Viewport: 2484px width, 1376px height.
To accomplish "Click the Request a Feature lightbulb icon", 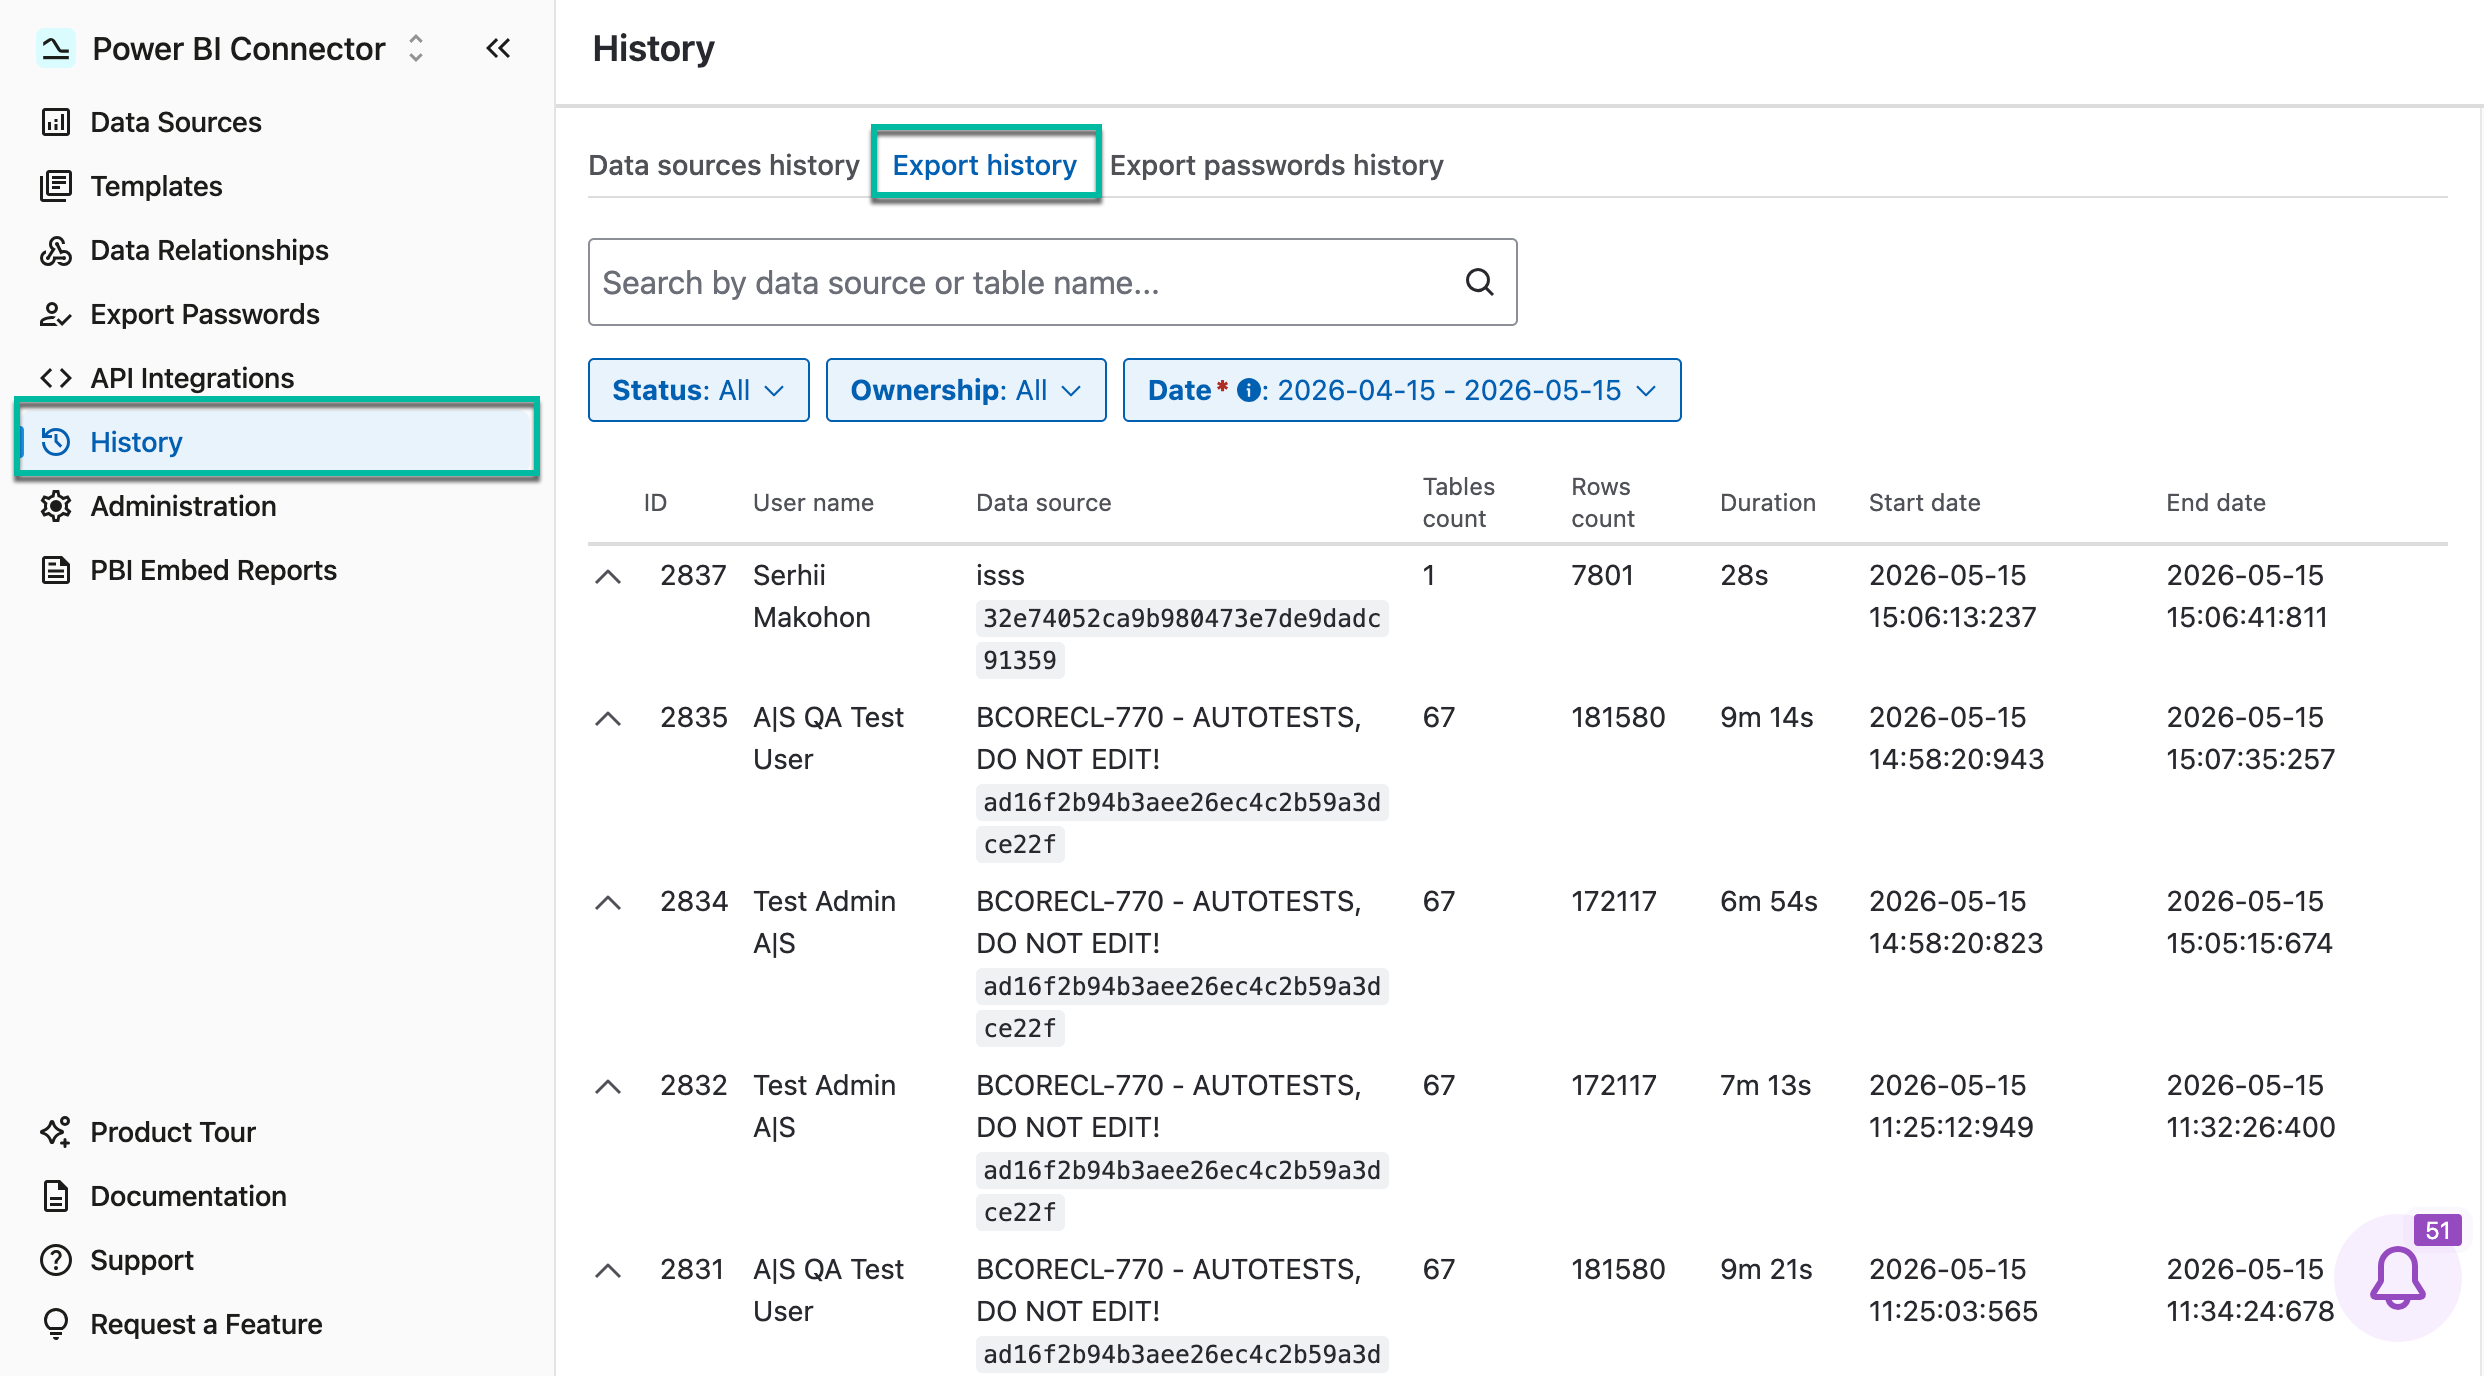I will (x=56, y=1324).
